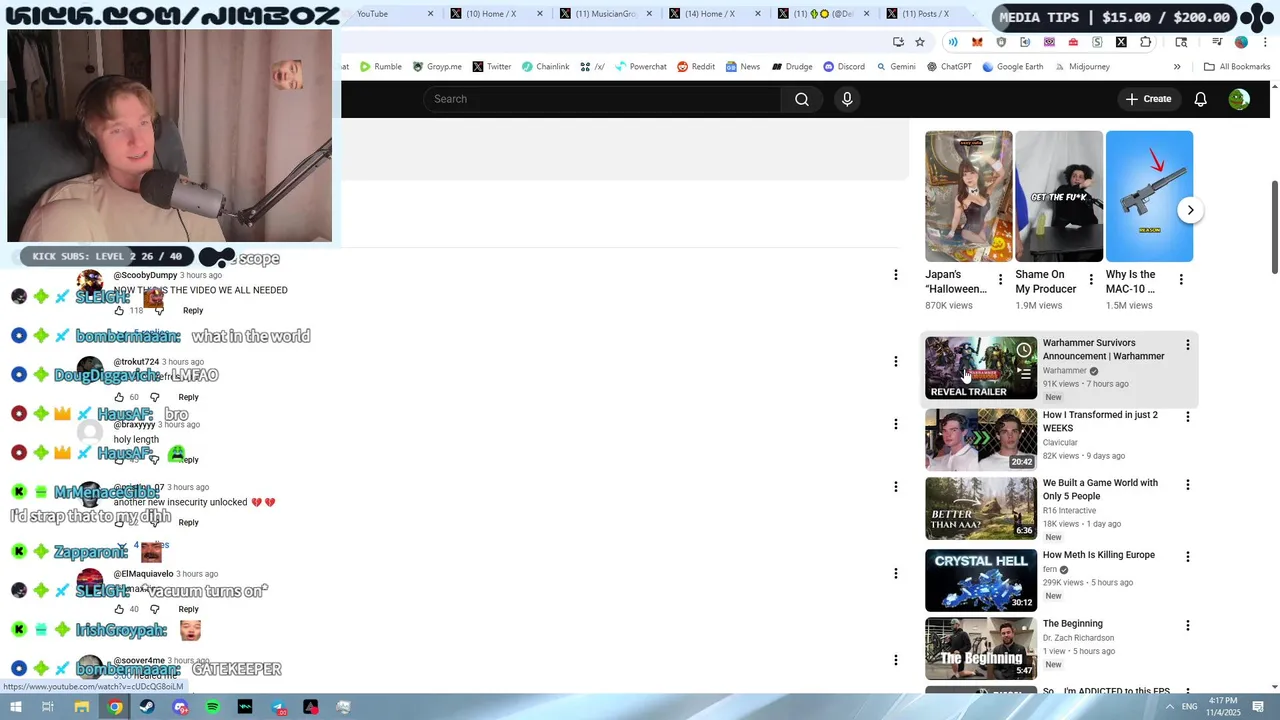Bookmark this page with the star icon
Viewport: 1280px width, 720px height.
920,42
